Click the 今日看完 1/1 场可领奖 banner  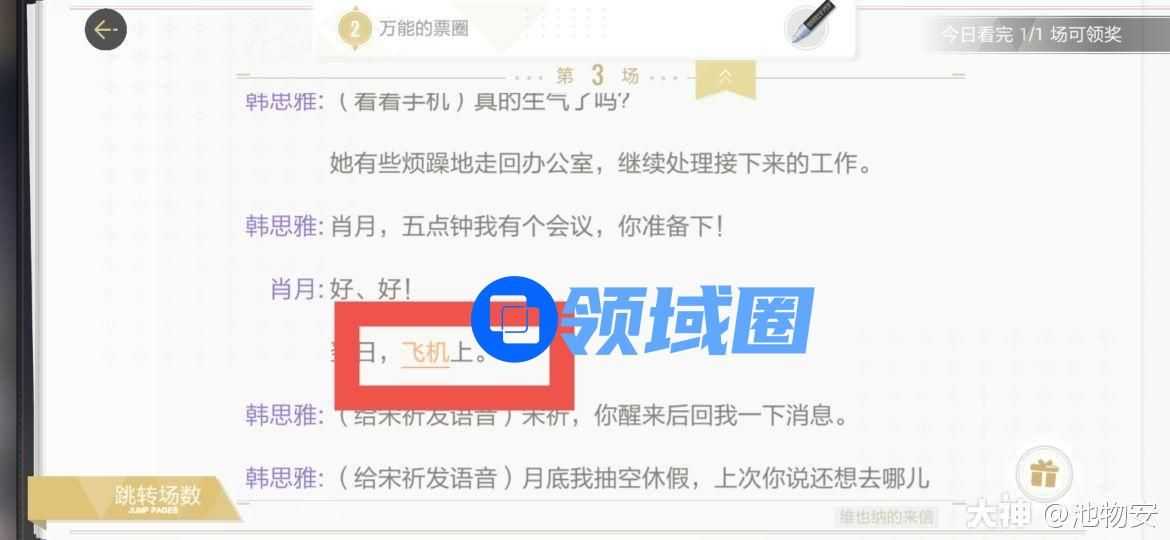[1031, 34]
